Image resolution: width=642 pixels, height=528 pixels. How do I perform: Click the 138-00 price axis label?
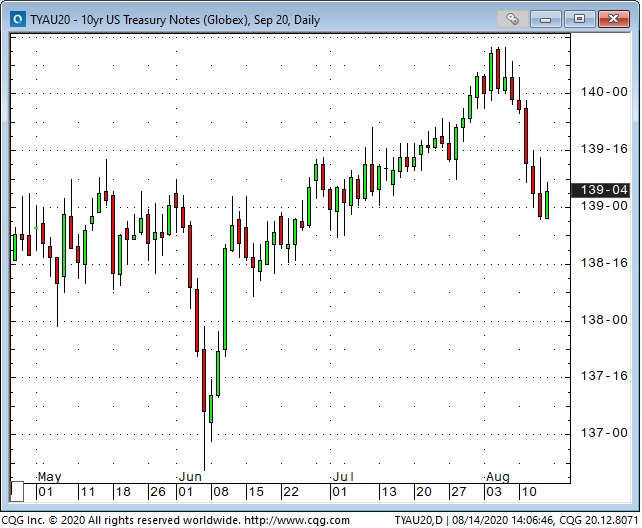604,320
